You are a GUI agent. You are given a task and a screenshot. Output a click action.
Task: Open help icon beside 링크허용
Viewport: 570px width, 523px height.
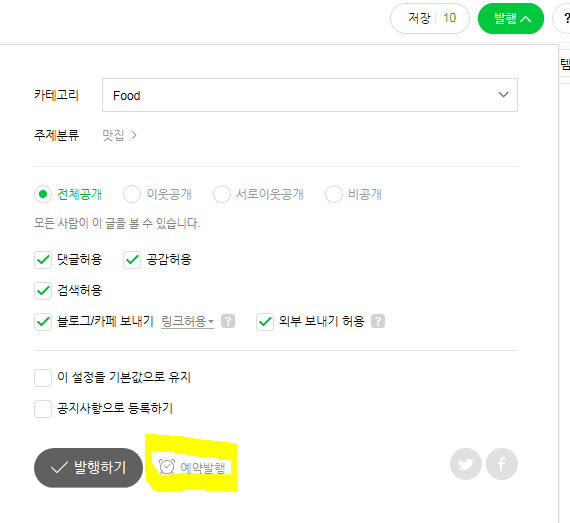(x=228, y=321)
